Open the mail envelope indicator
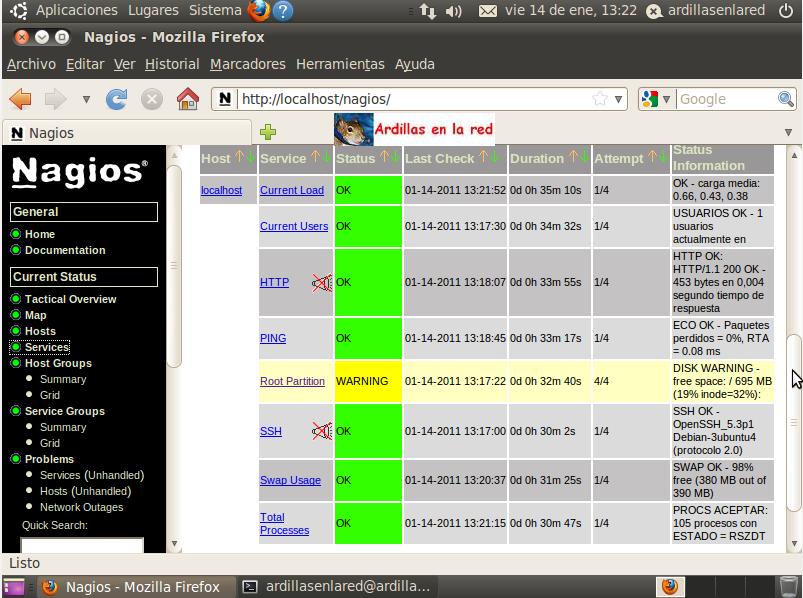803x598 pixels. 488,11
